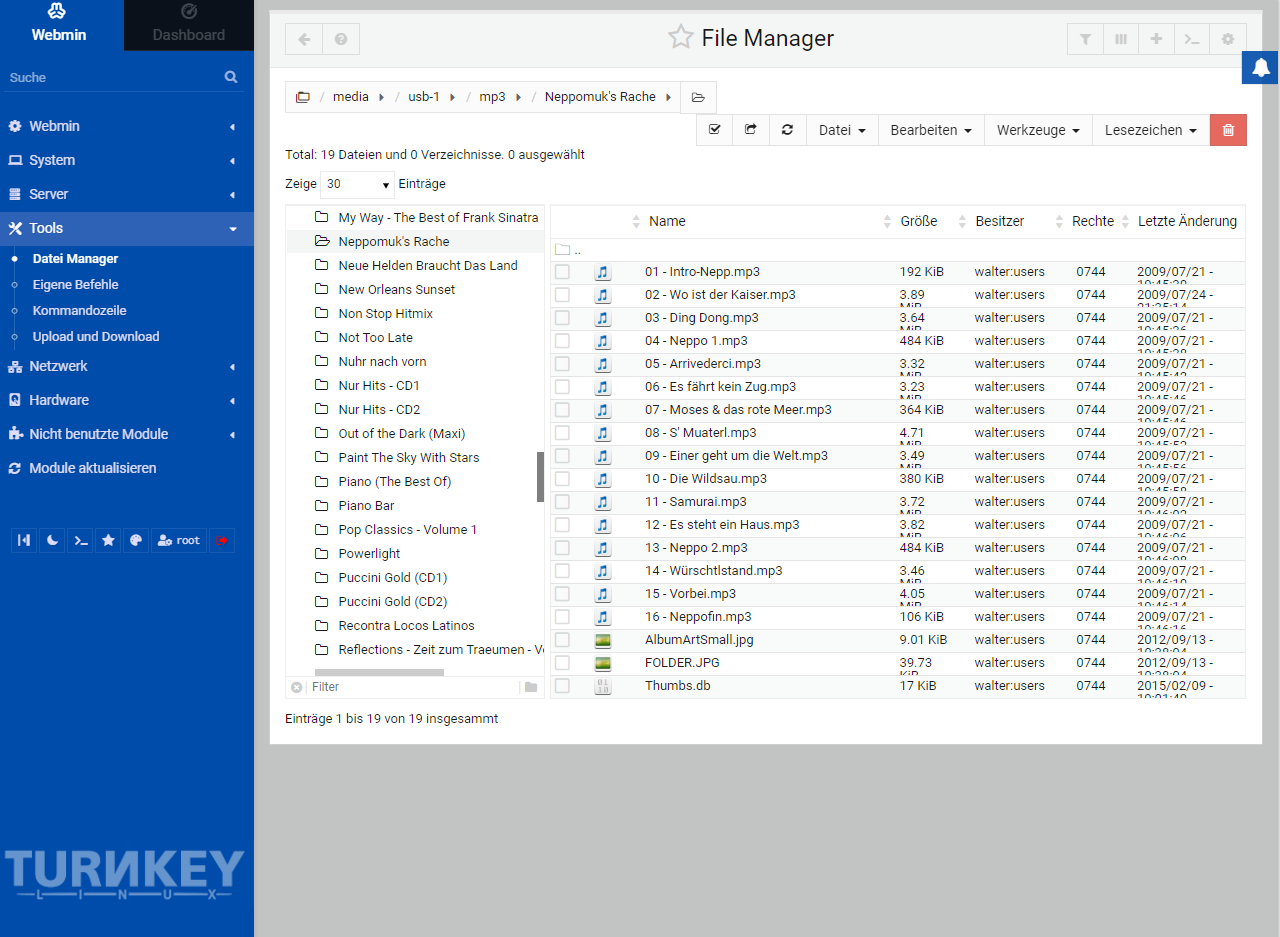Open the terminal icon in header
The height and width of the screenshot is (937, 1280).
point(1192,39)
